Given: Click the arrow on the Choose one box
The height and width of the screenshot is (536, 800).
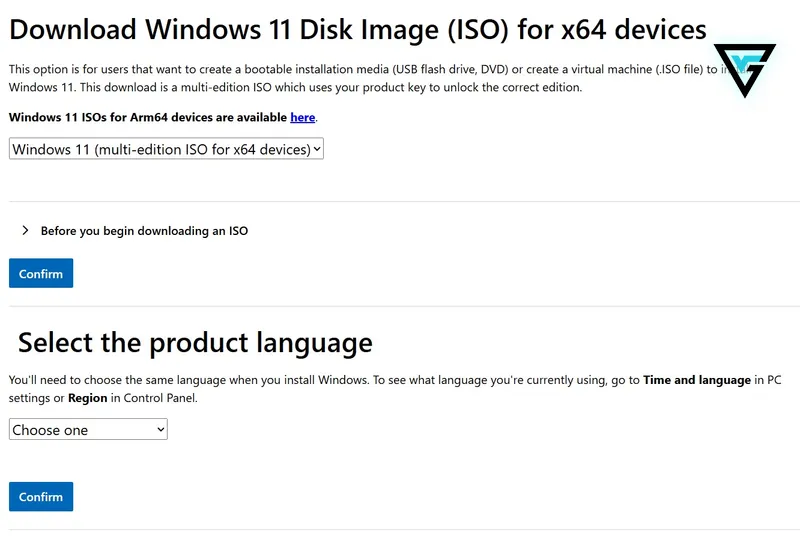Looking at the screenshot, I should (160, 429).
